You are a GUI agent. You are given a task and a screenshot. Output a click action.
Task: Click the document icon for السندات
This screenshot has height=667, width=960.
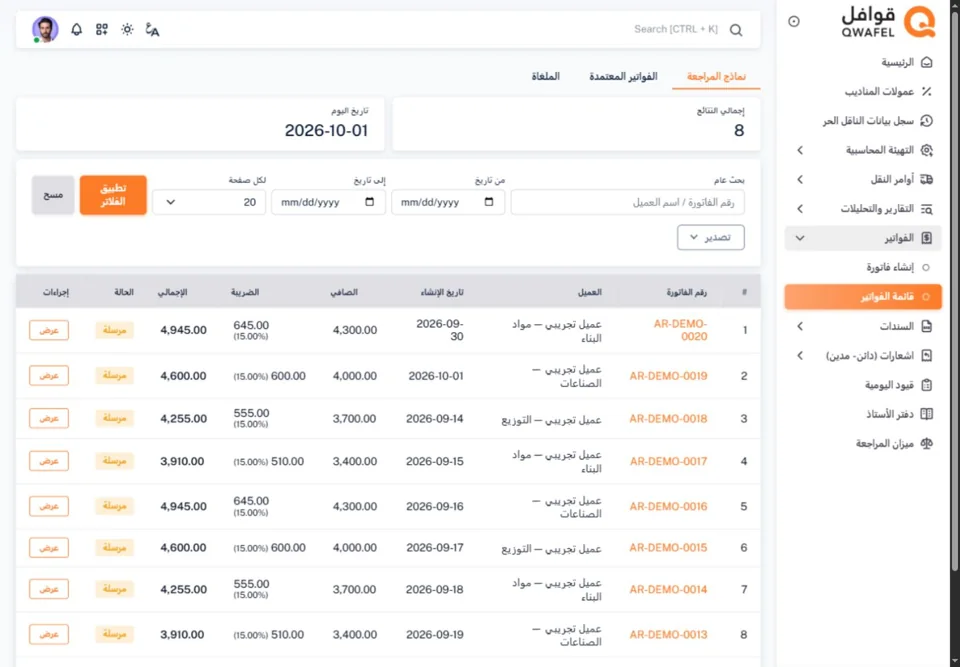927,326
